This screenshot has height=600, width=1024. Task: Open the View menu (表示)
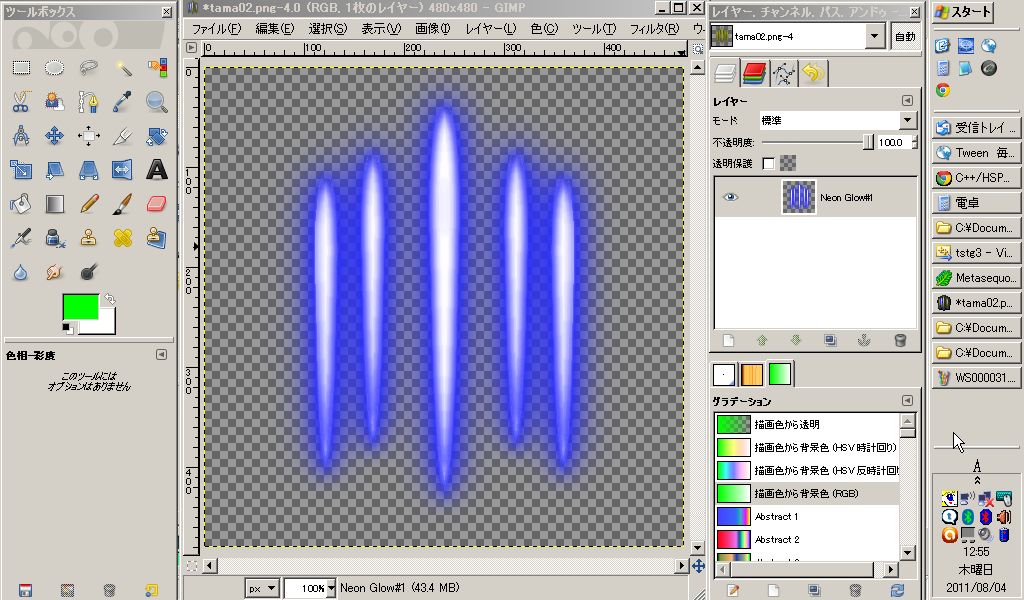(381, 29)
